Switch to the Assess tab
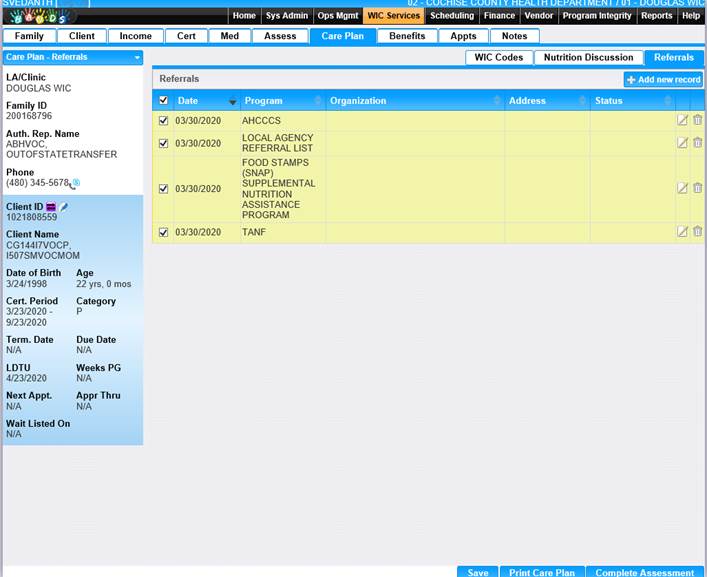 click(280, 36)
